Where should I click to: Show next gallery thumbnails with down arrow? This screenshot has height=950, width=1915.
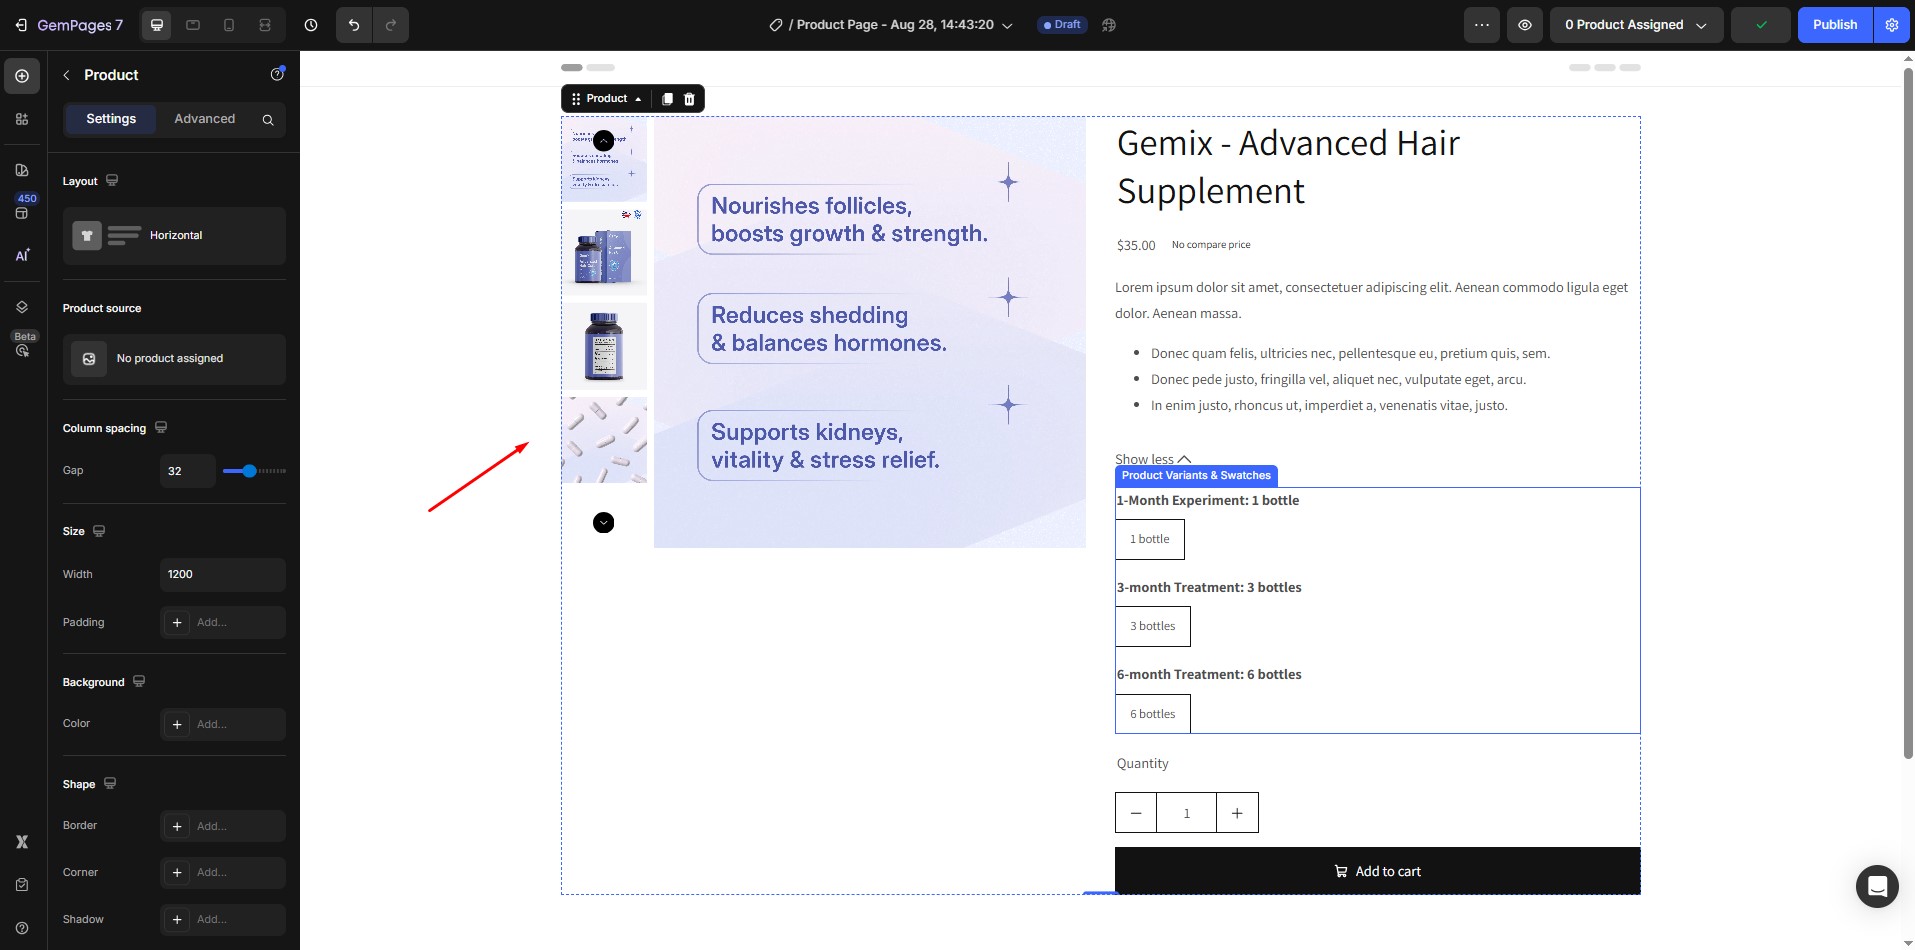603,523
